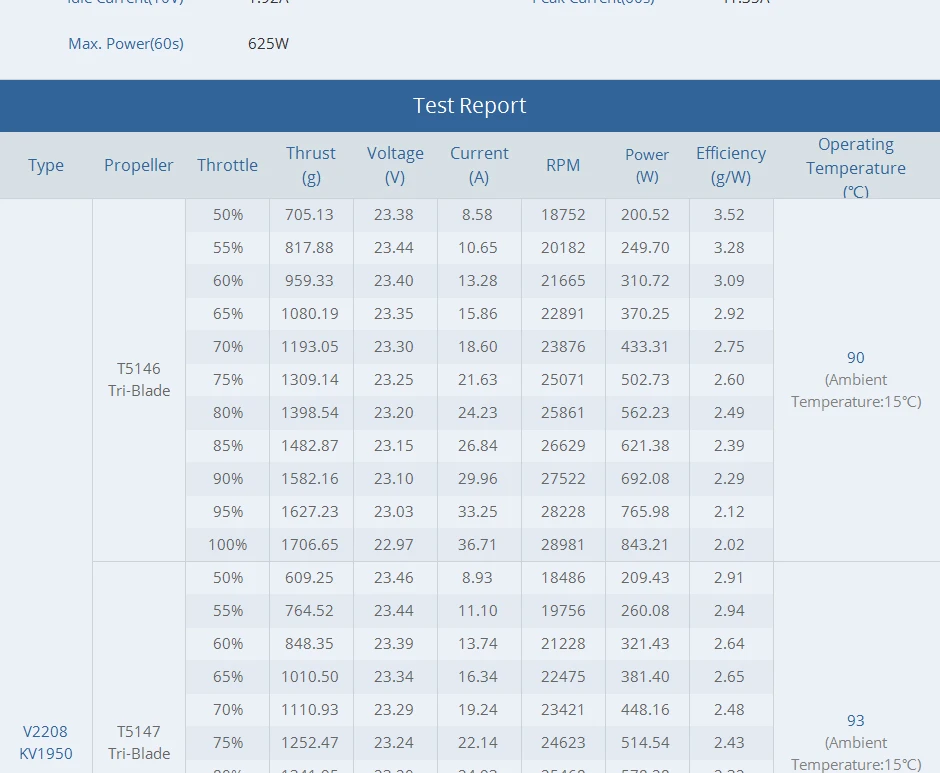
Task: Select the Thrust (g) column header
Action: pyautogui.click(x=311, y=165)
